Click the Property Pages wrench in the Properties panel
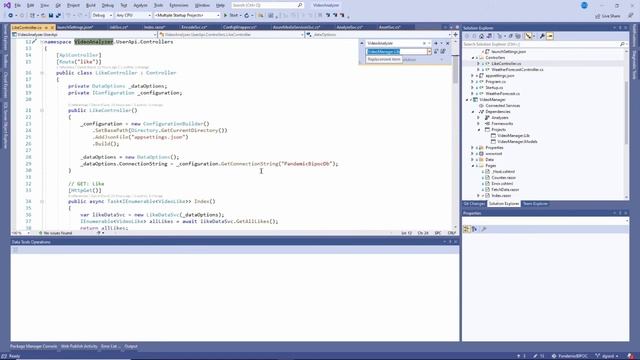 point(484,229)
